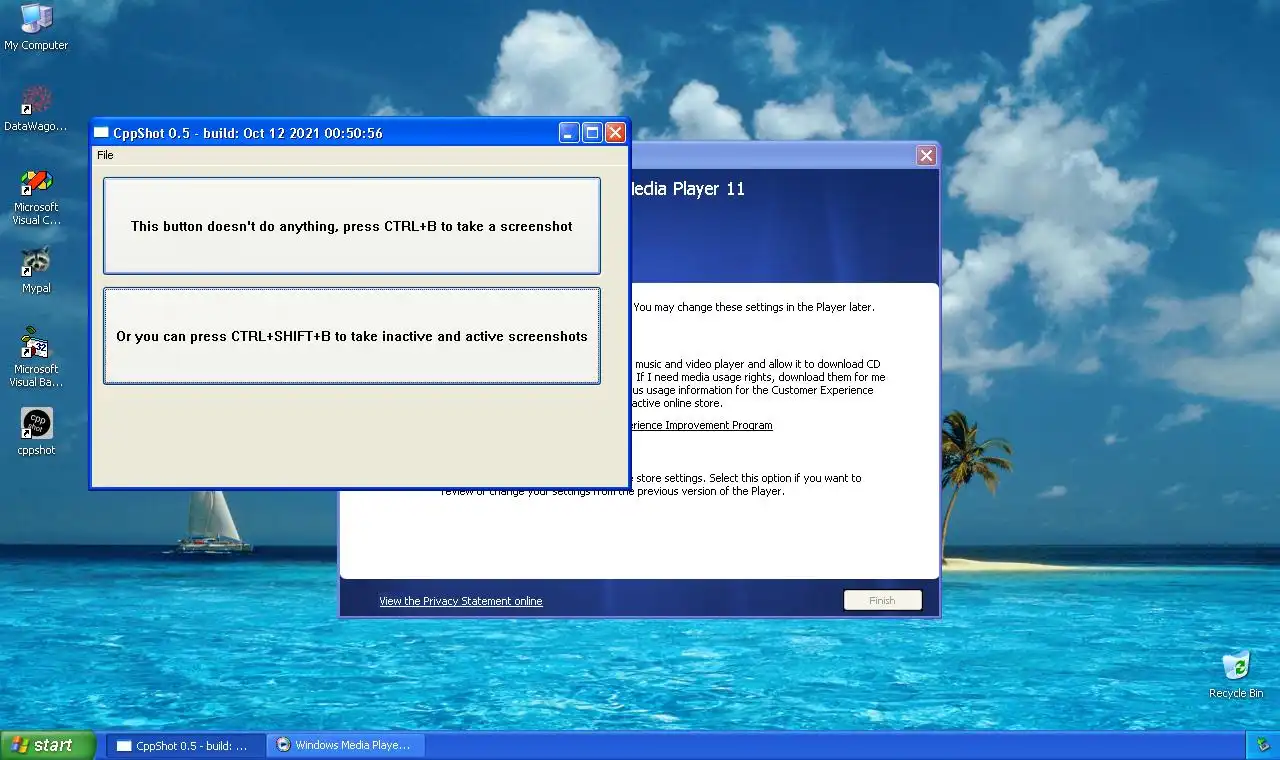1280x760 pixels.
Task: Minimize the CppShot window
Action: pos(569,132)
